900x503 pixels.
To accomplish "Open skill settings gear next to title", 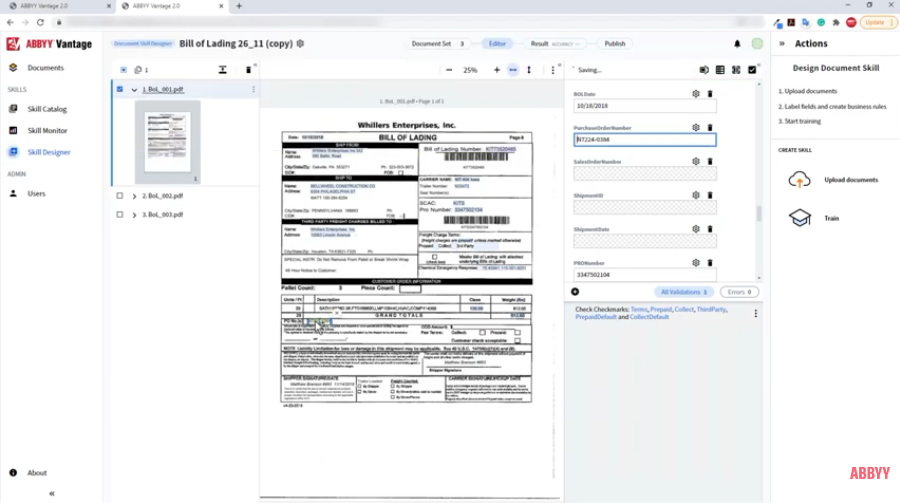I will pyautogui.click(x=300, y=44).
